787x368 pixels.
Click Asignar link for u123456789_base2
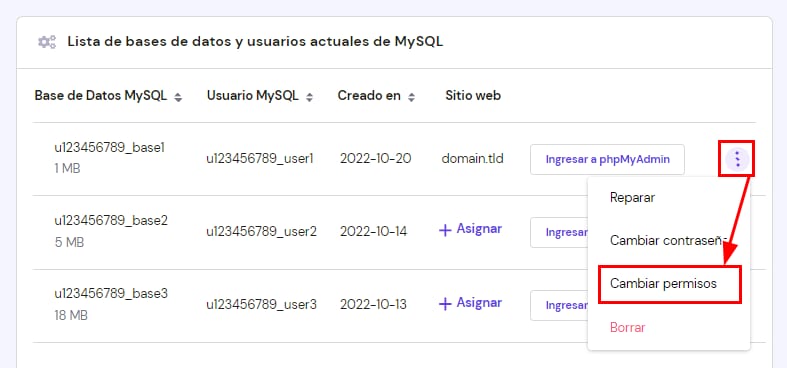(470, 229)
